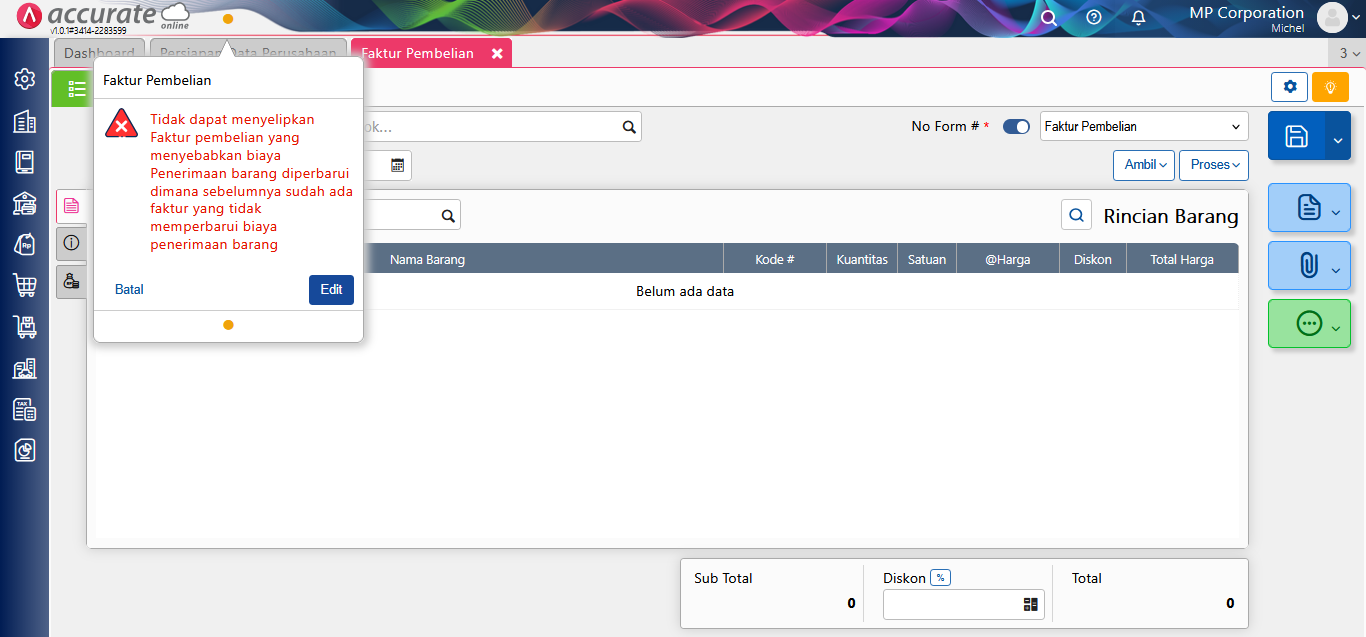1366x637 pixels.
Task: Open the Inventory trolley icon in sidebar
Action: click(25, 326)
